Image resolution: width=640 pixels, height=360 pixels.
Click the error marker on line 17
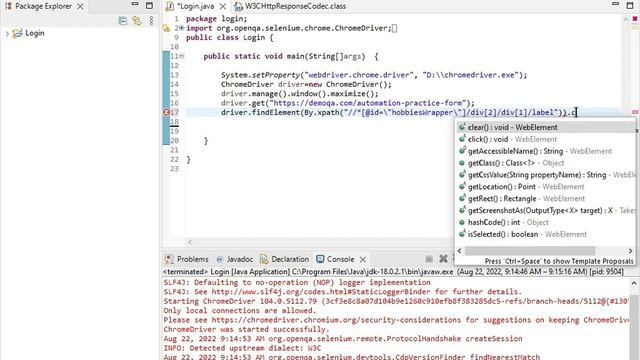[x=166, y=112]
